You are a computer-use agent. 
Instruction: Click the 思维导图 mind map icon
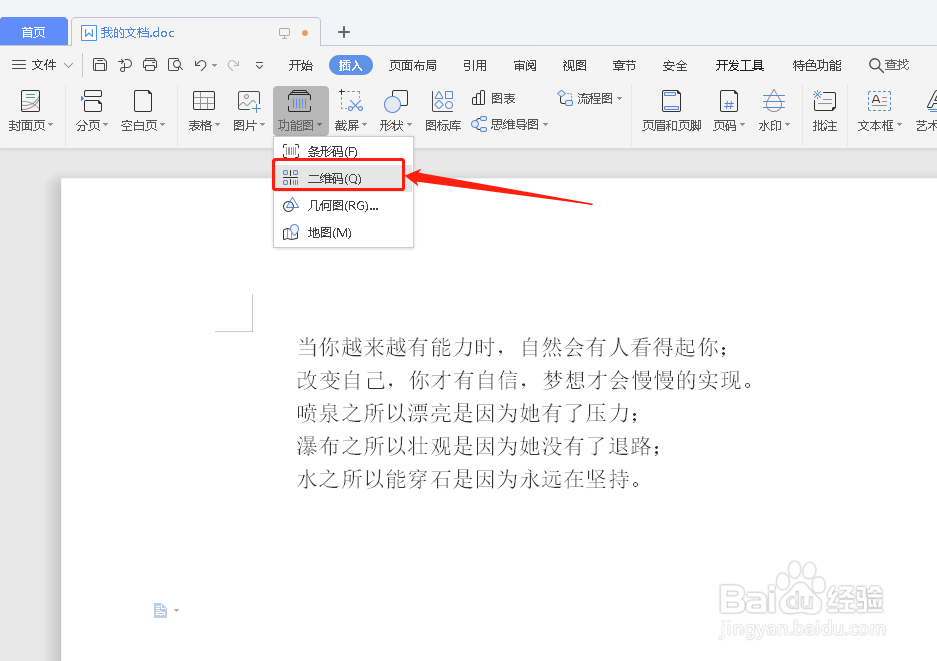coord(506,126)
